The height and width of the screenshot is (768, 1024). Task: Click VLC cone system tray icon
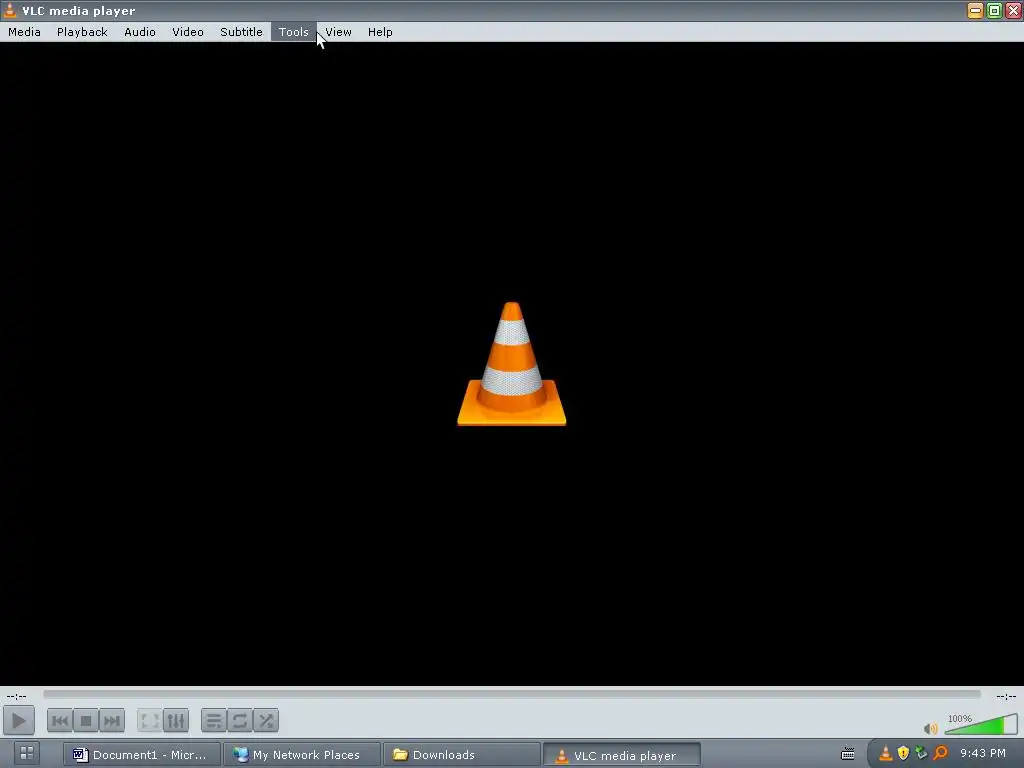[x=886, y=754]
